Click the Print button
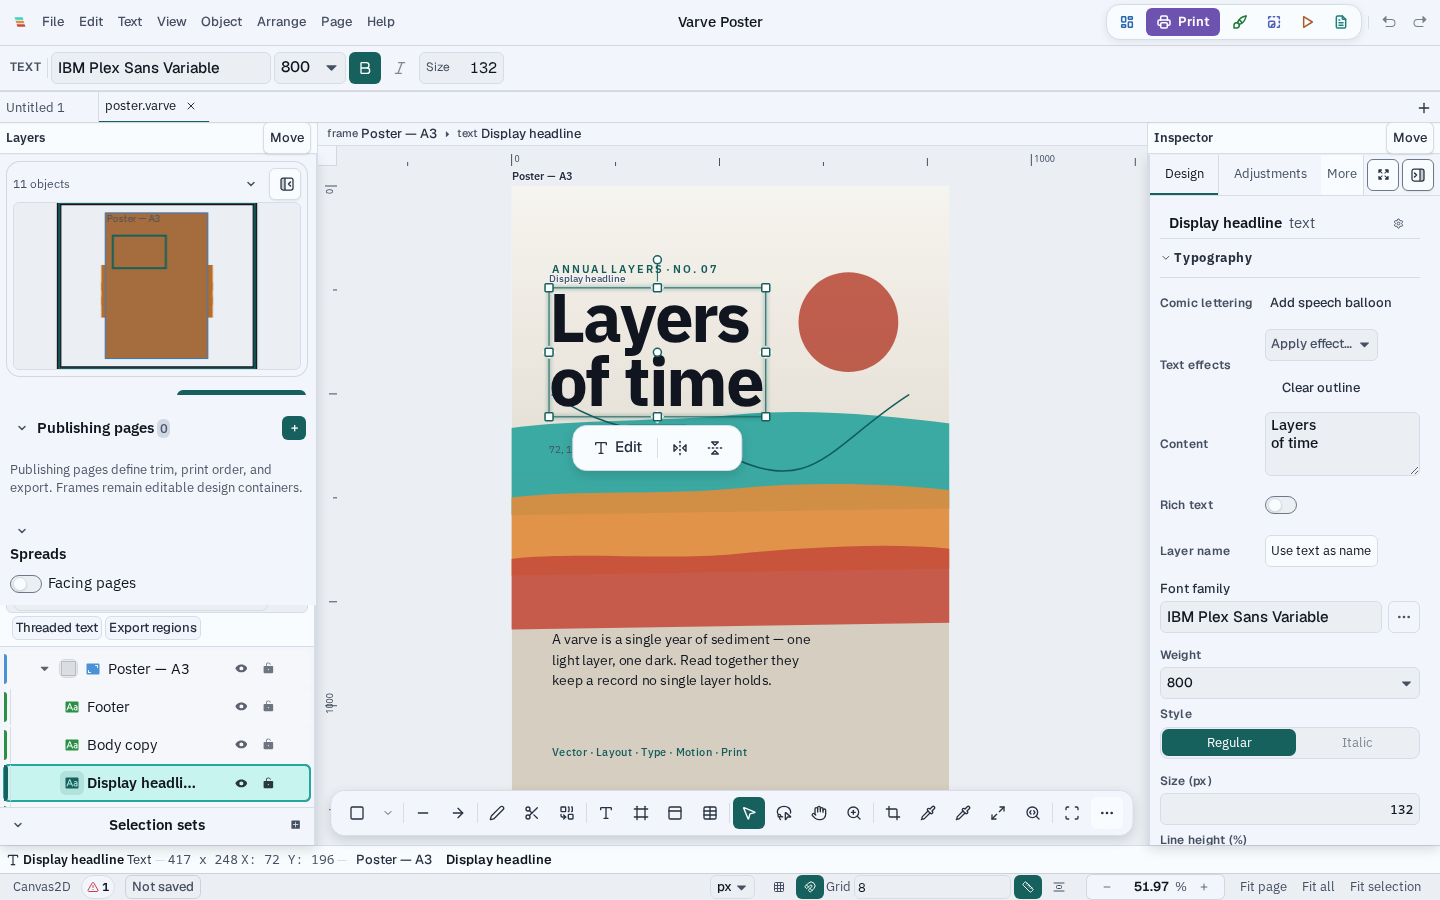Viewport: 1440px width, 900px height. (1183, 22)
